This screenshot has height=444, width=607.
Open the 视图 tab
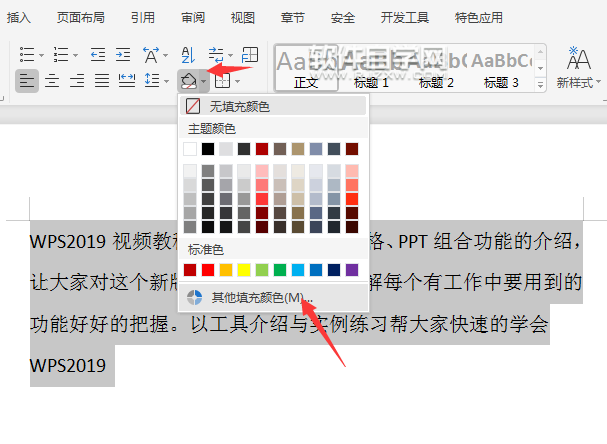pyautogui.click(x=243, y=18)
